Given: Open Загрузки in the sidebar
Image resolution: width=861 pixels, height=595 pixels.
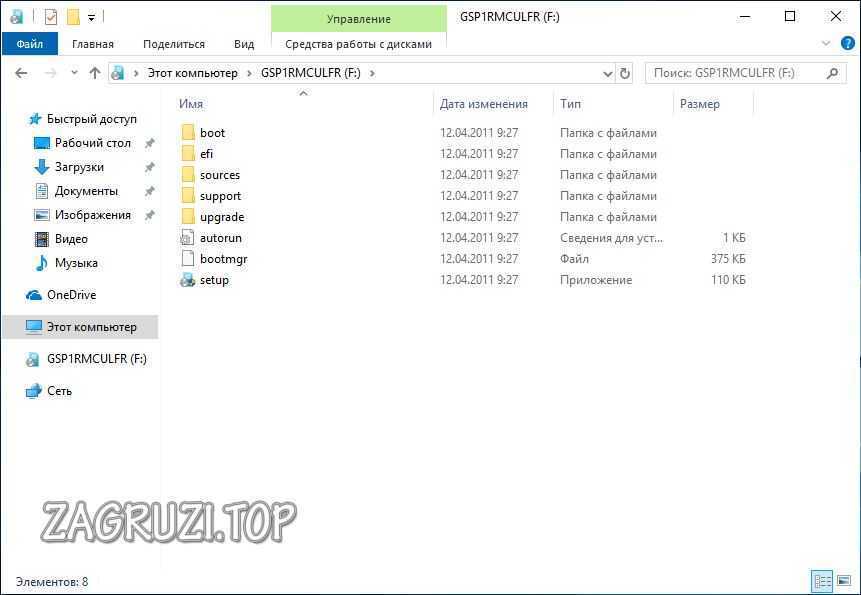Looking at the screenshot, I should coord(79,167).
